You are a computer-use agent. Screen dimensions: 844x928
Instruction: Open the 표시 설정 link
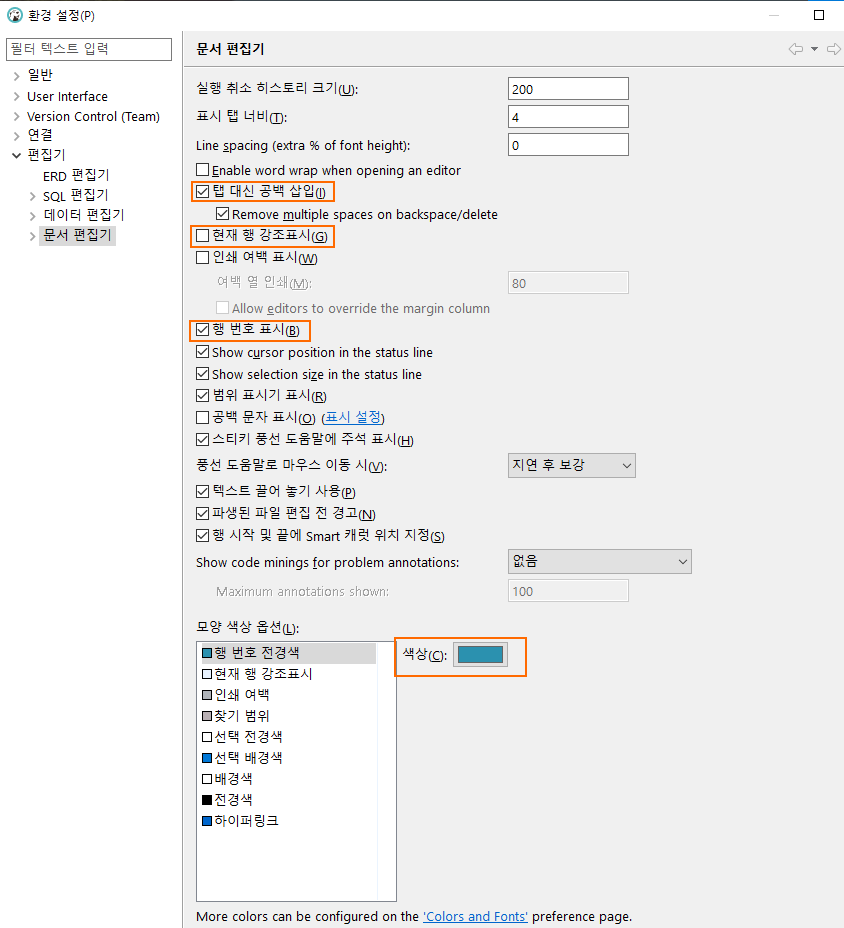pyautogui.click(x=353, y=417)
